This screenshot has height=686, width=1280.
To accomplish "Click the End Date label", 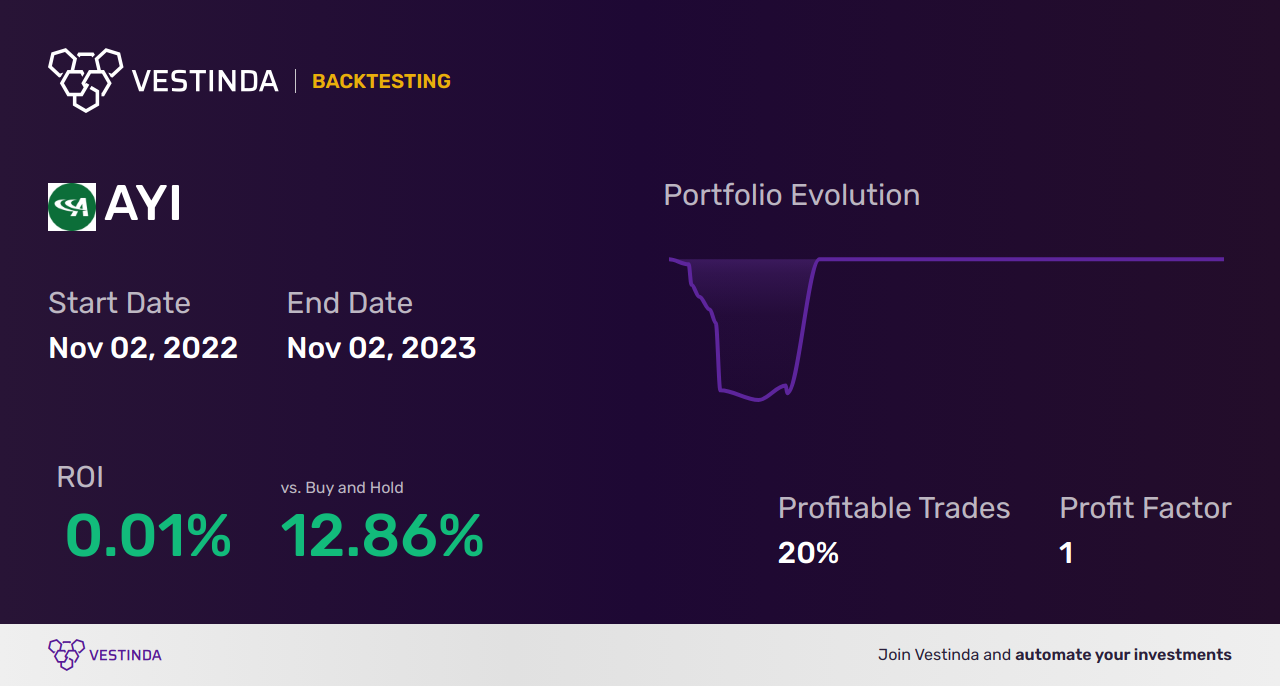I will click(349, 302).
